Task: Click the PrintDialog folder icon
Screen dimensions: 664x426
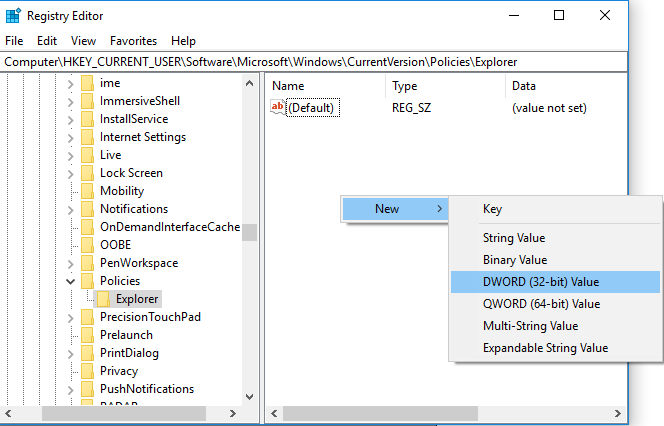Action: coord(87,353)
